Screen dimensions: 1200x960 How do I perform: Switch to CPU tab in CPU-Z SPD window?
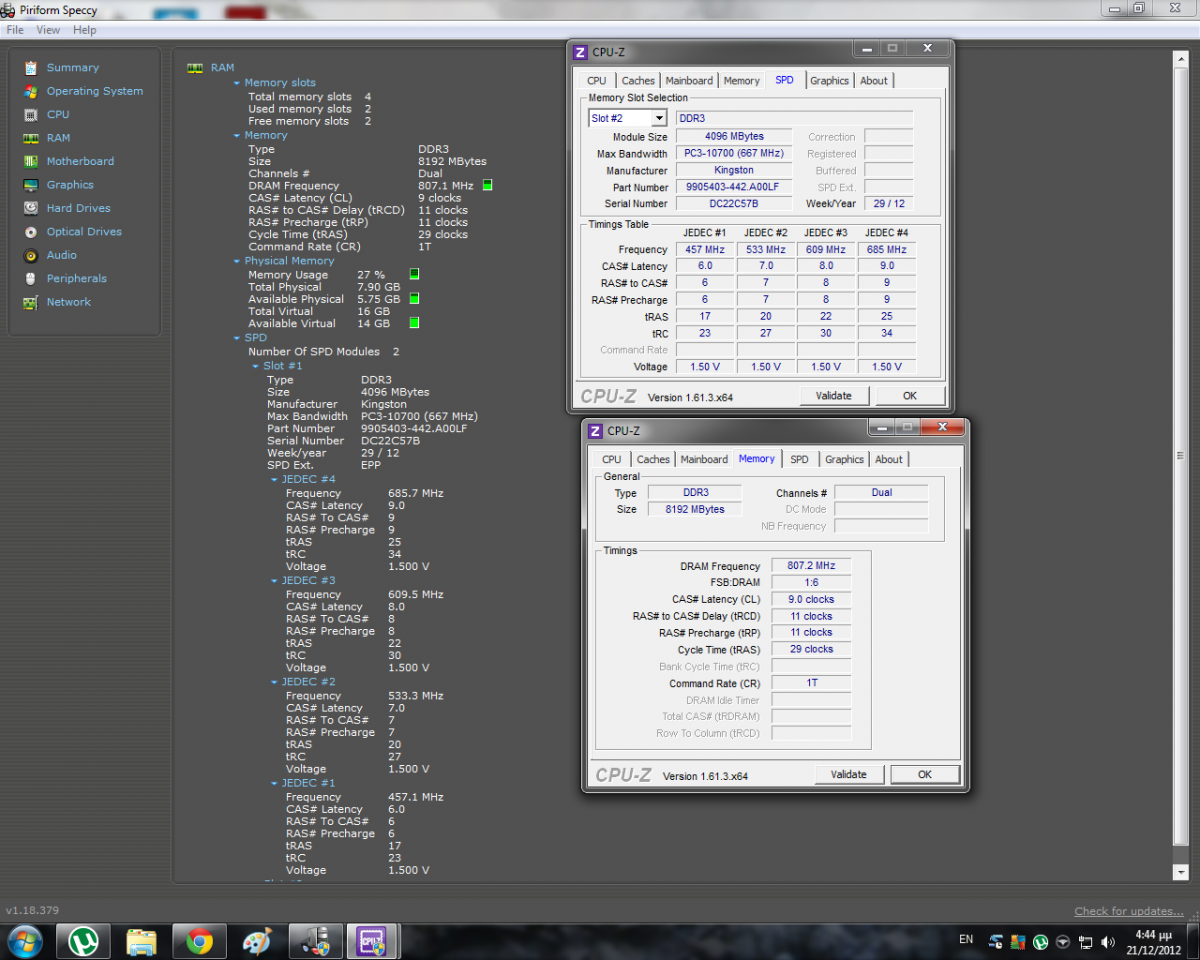(597, 81)
